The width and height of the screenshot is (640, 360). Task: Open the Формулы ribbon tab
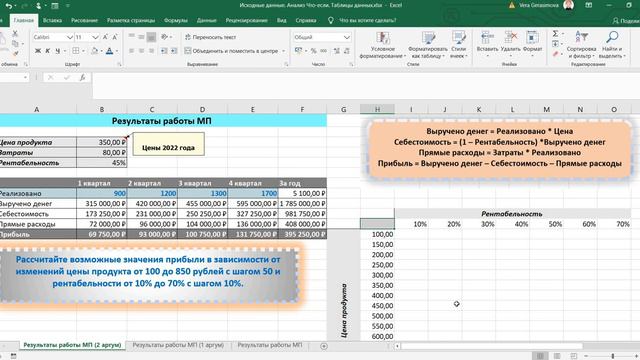176,20
